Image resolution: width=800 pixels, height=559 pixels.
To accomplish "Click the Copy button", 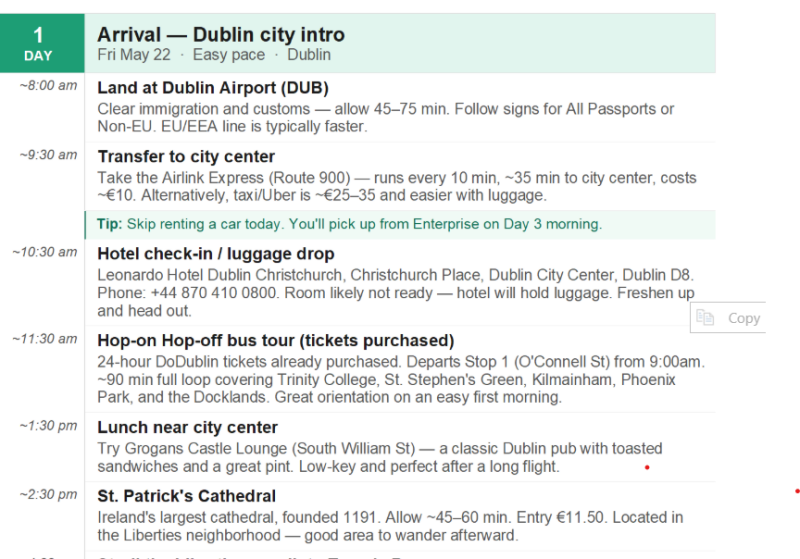I will pos(728,318).
